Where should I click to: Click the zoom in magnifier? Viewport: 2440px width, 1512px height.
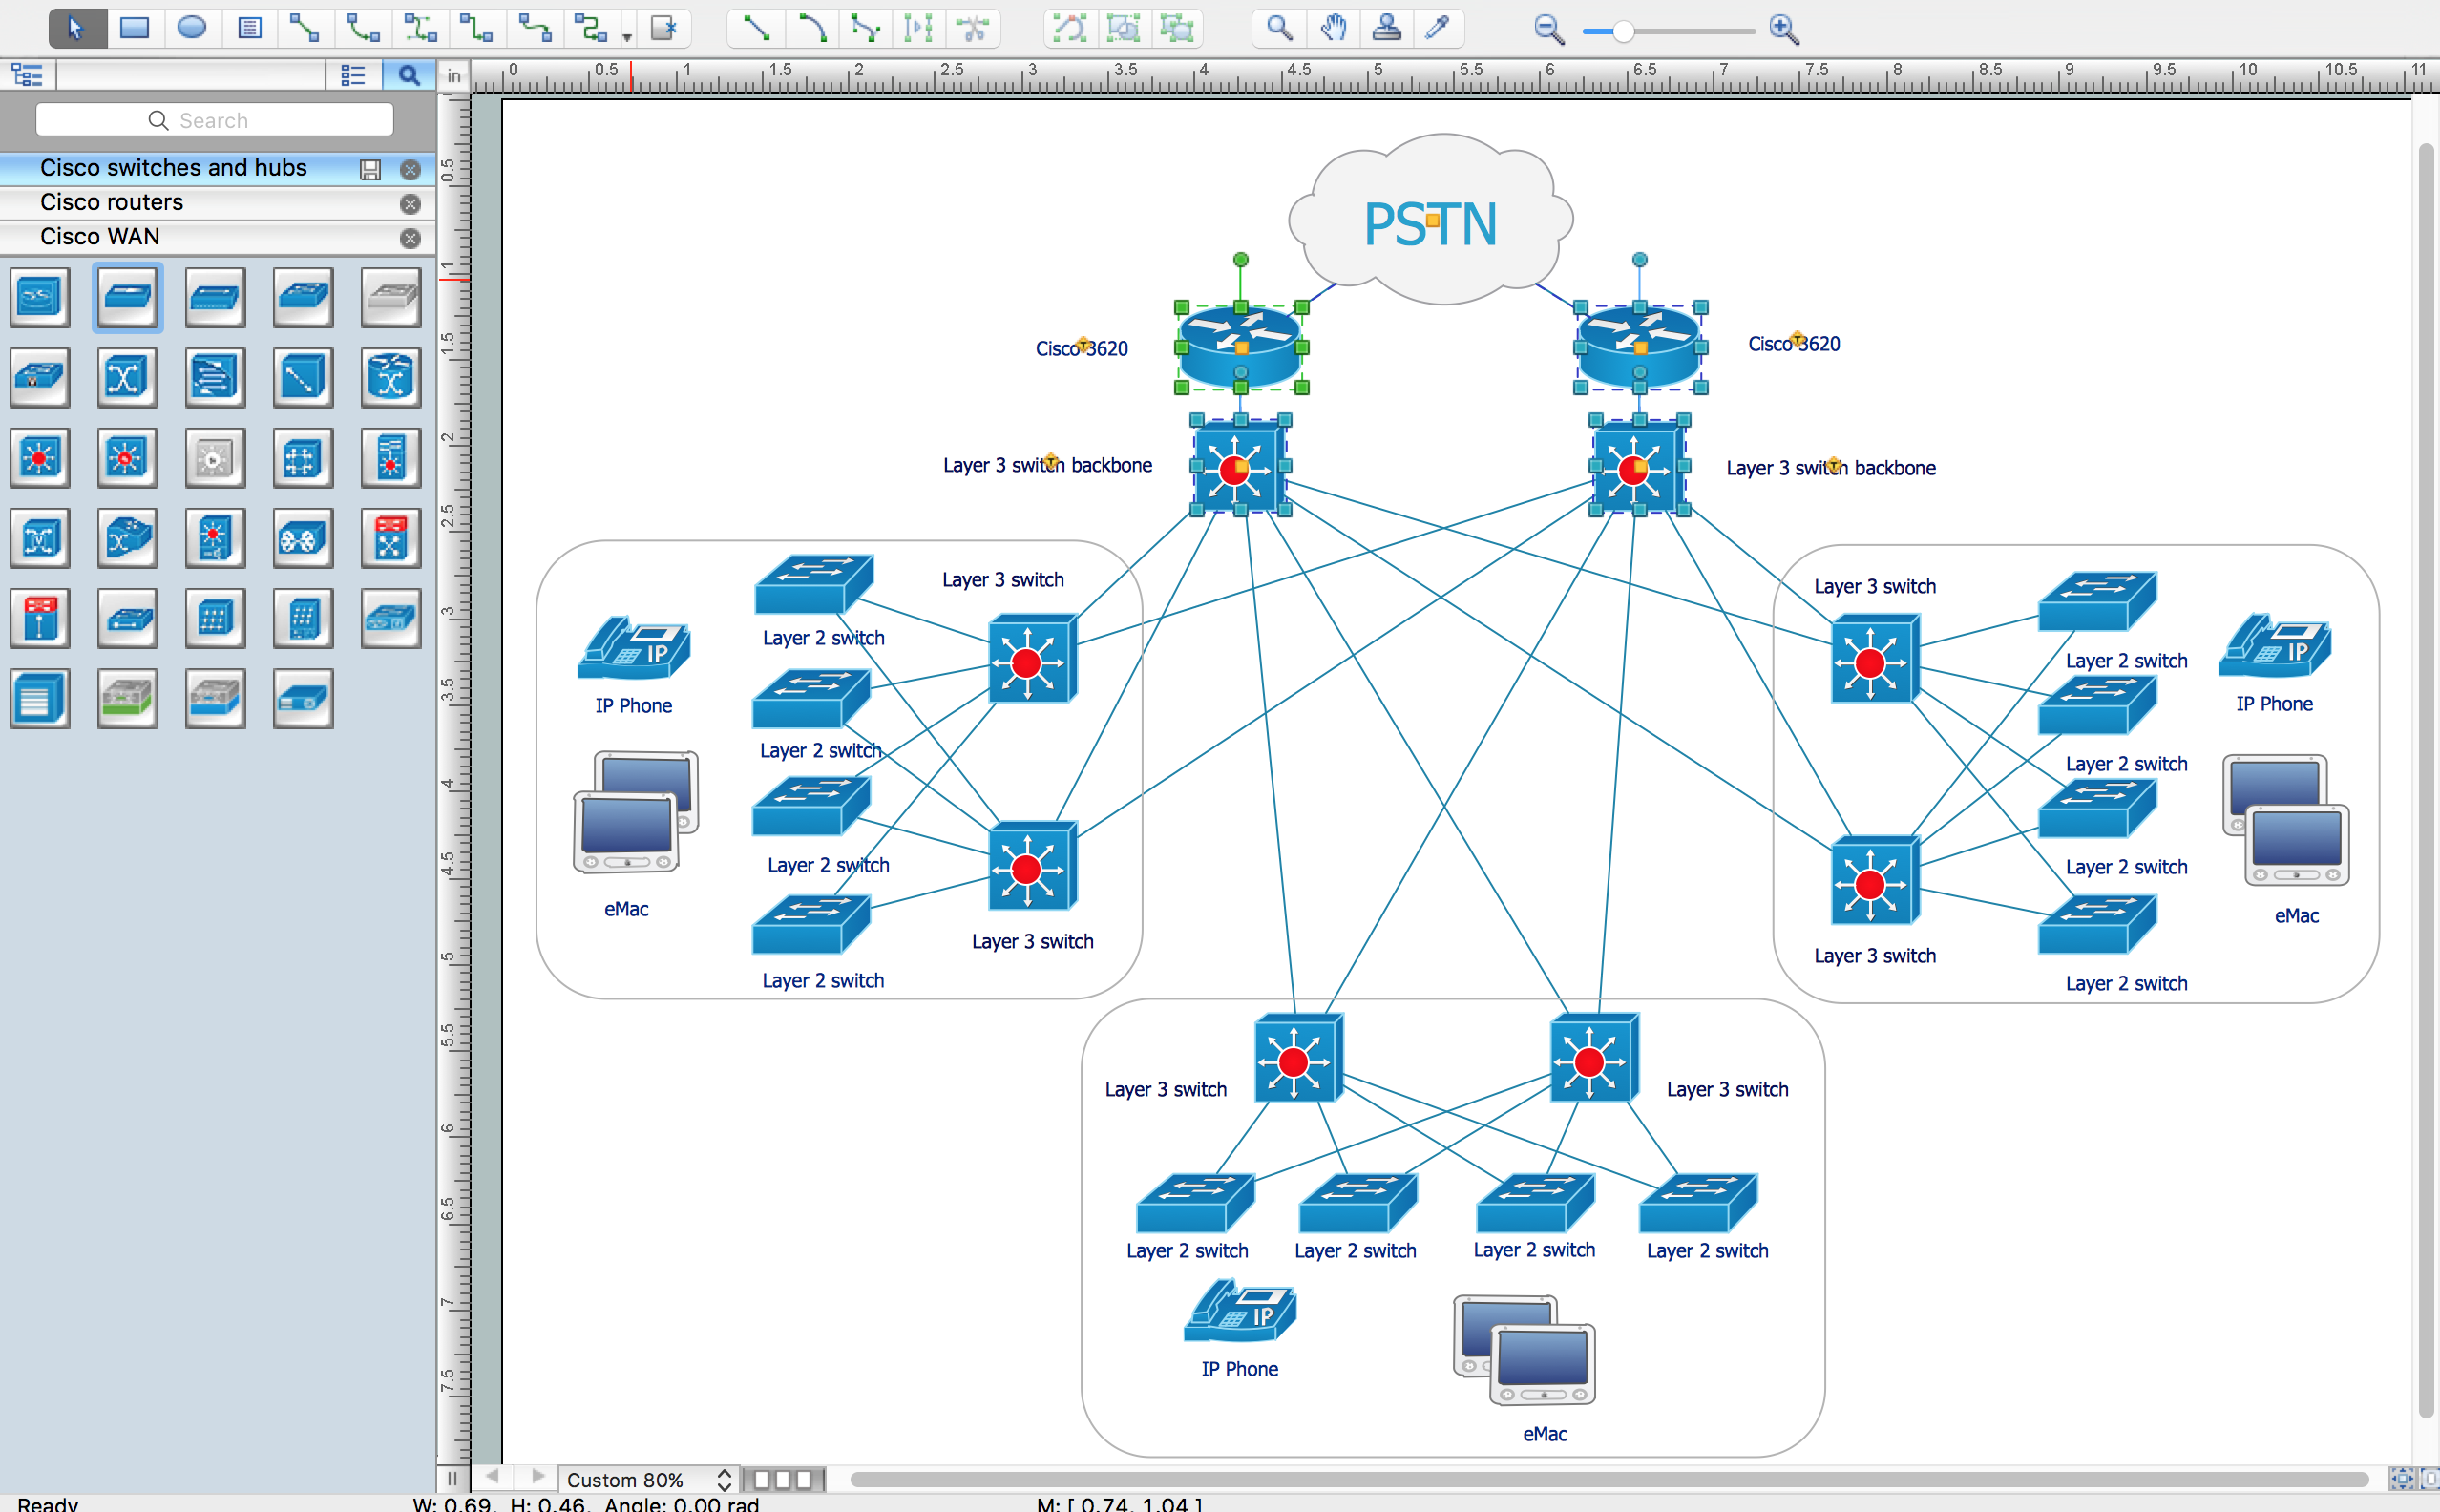1784,30
